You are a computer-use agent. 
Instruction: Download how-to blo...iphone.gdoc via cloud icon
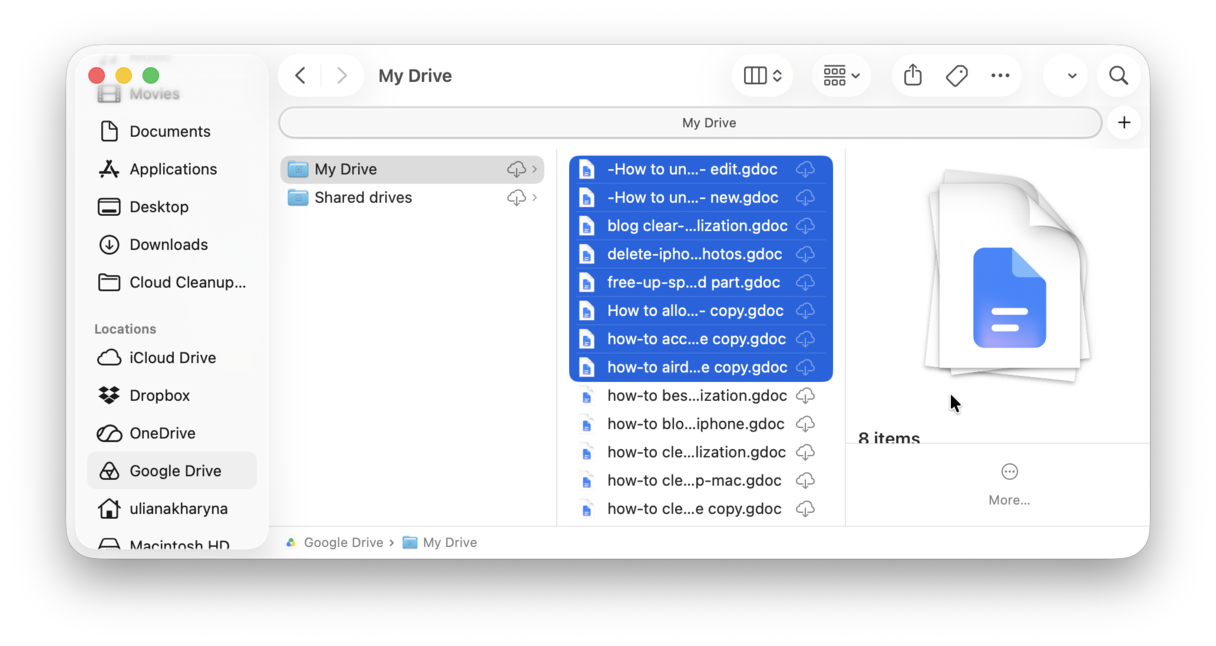point(805,424)
